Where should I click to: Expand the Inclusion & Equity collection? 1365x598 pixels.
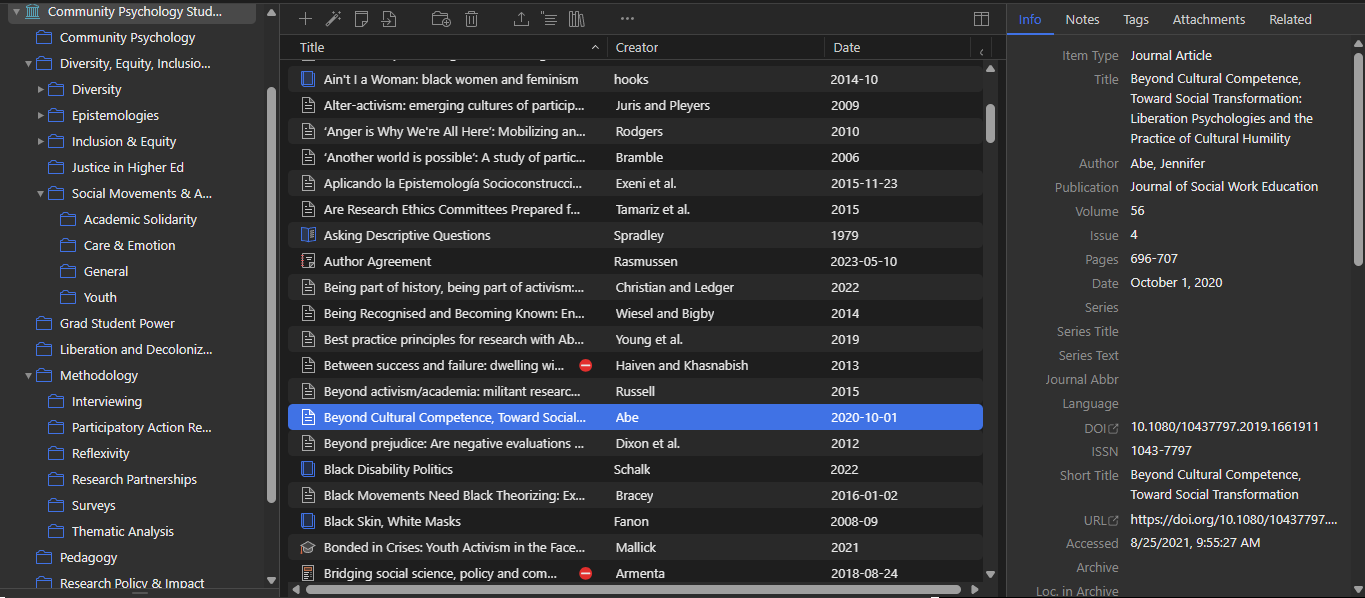[x=41, y=141]
